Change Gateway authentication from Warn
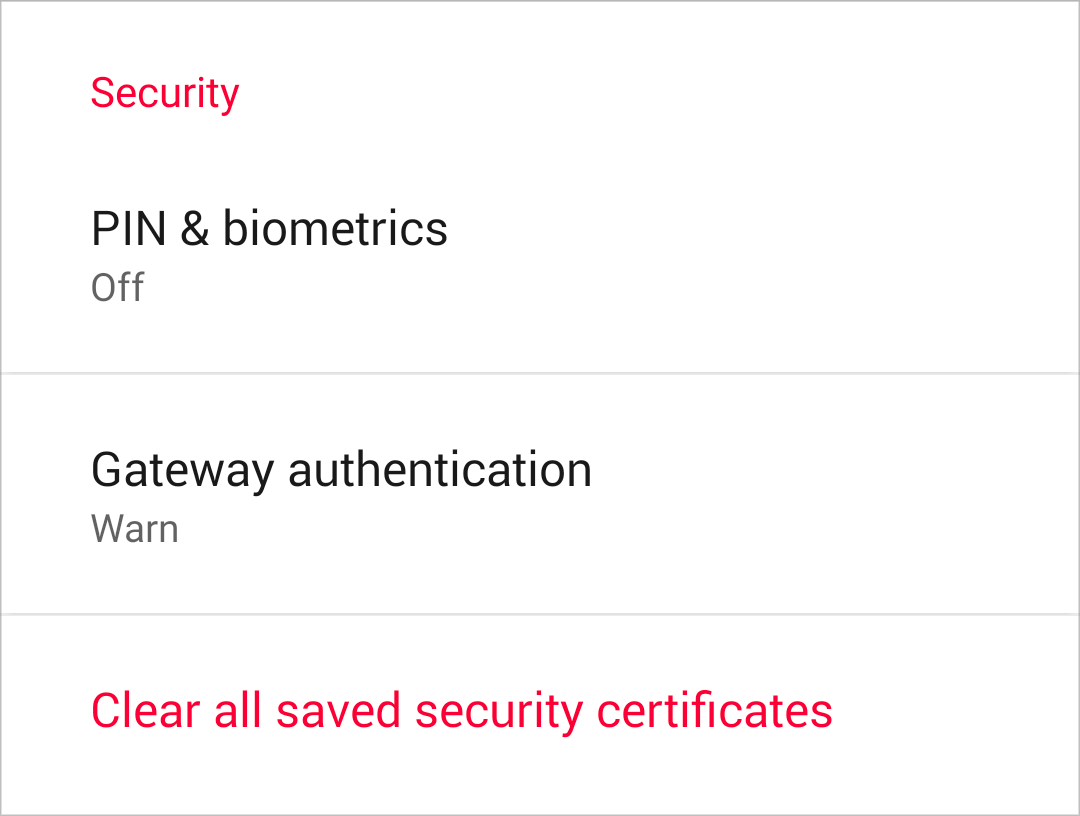Image resolution: width=1080 pixels, height=816 pixels. click(x=540, y=496)
